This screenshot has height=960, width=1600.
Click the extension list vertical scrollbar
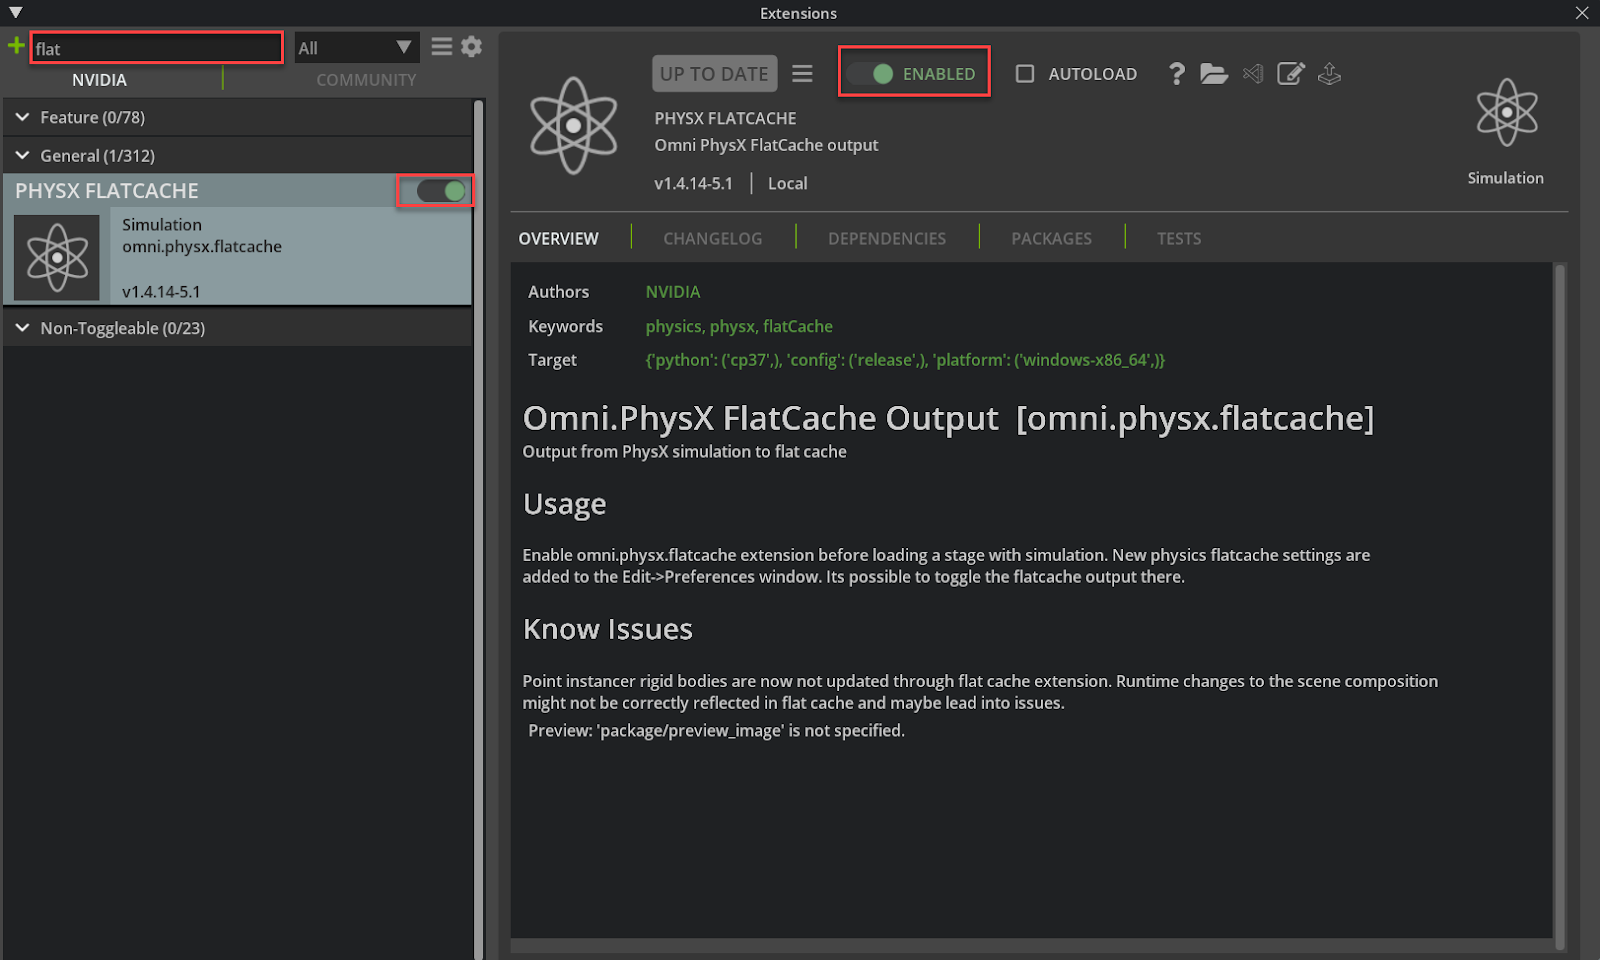[479, 528]
